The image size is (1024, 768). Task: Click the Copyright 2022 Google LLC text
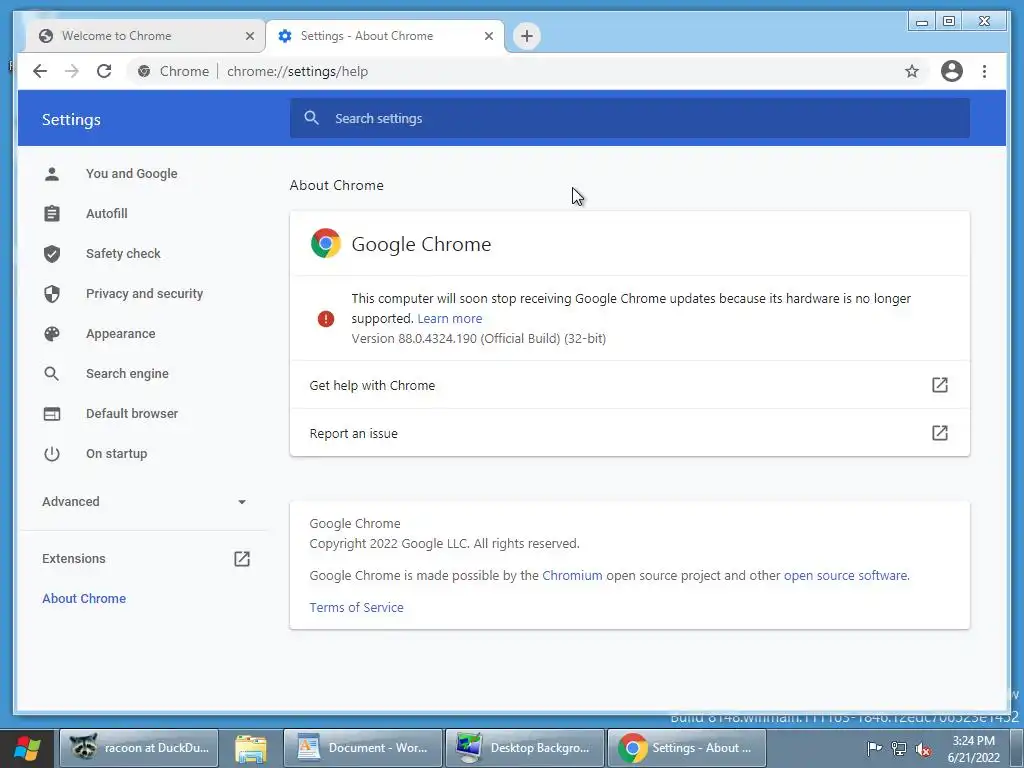(444, 543)
